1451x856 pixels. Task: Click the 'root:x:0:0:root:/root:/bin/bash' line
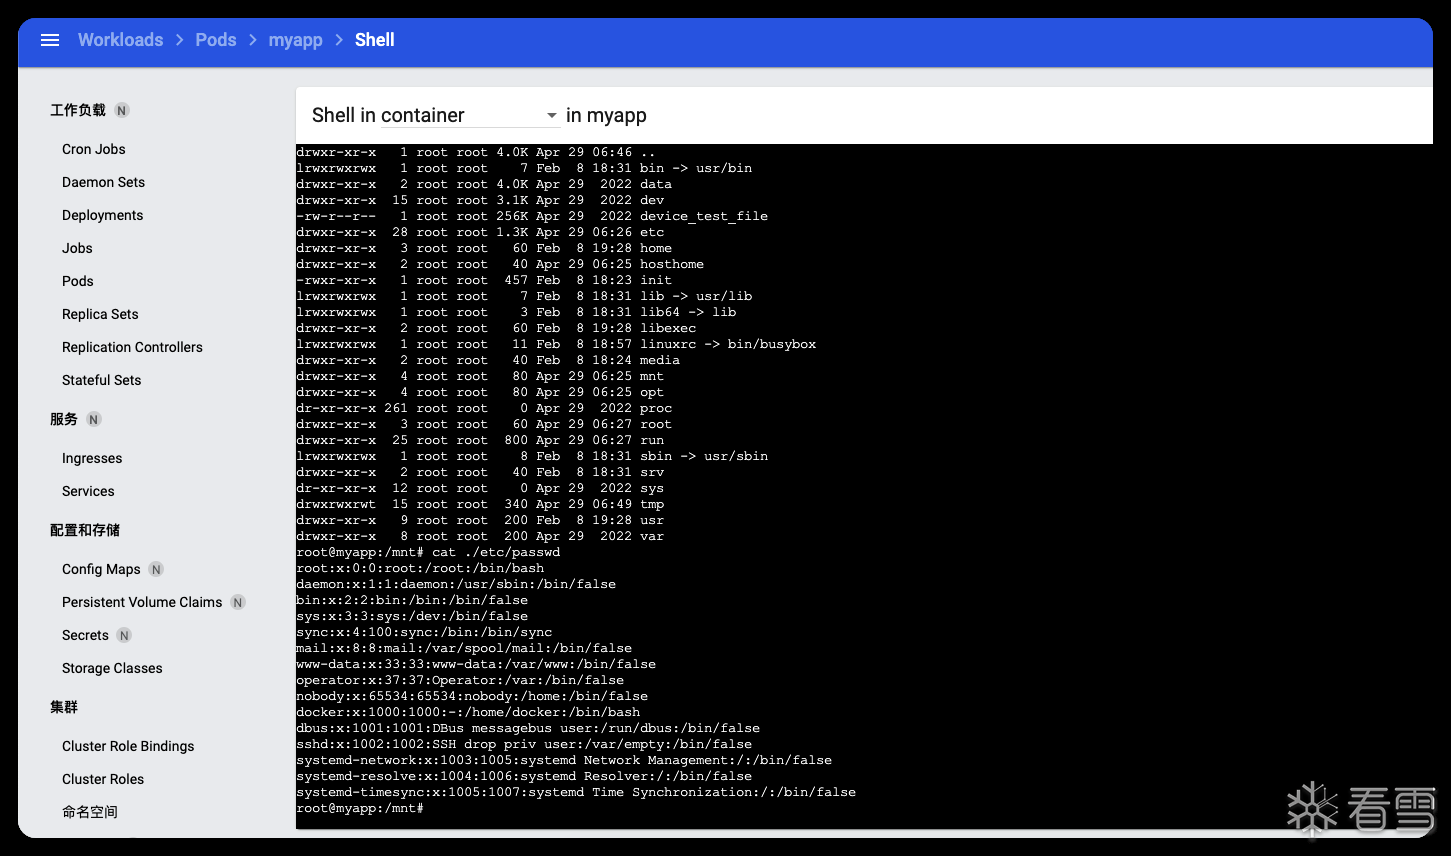[420, 568]
